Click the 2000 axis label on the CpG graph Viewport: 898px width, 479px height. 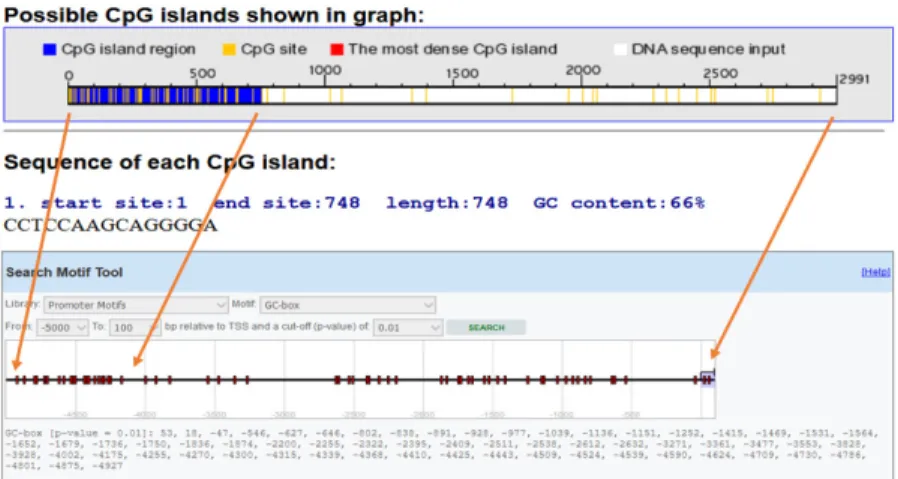point(583,70)
